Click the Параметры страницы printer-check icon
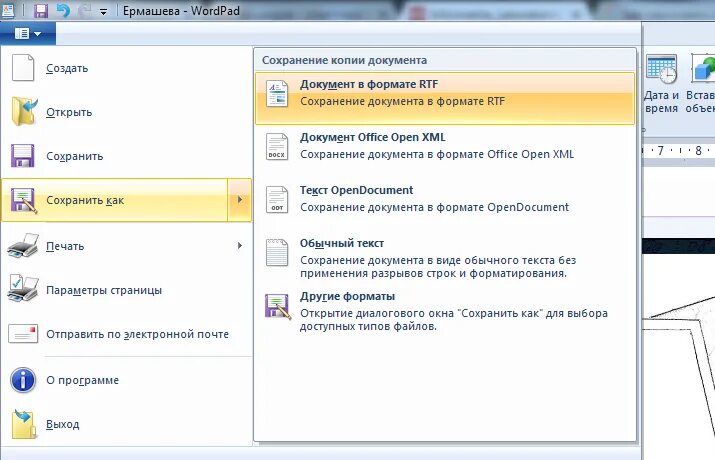 tap(23, 289)
